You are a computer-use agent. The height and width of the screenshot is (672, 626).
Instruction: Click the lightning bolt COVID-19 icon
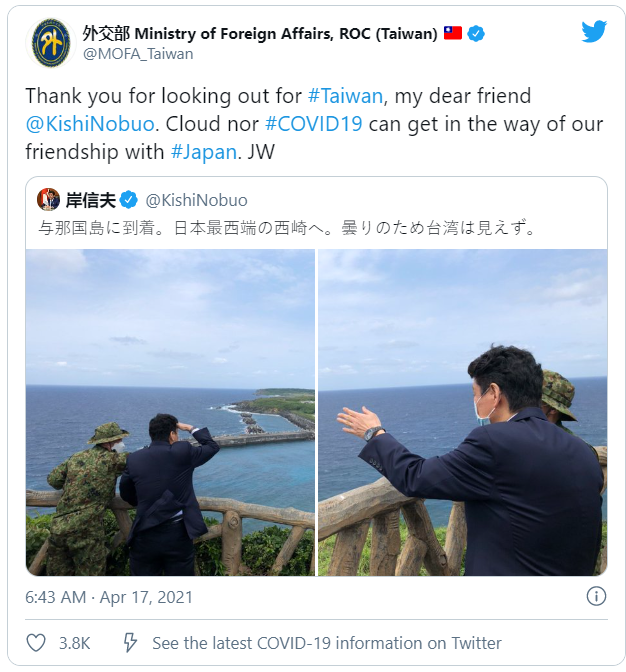point(130,642)
